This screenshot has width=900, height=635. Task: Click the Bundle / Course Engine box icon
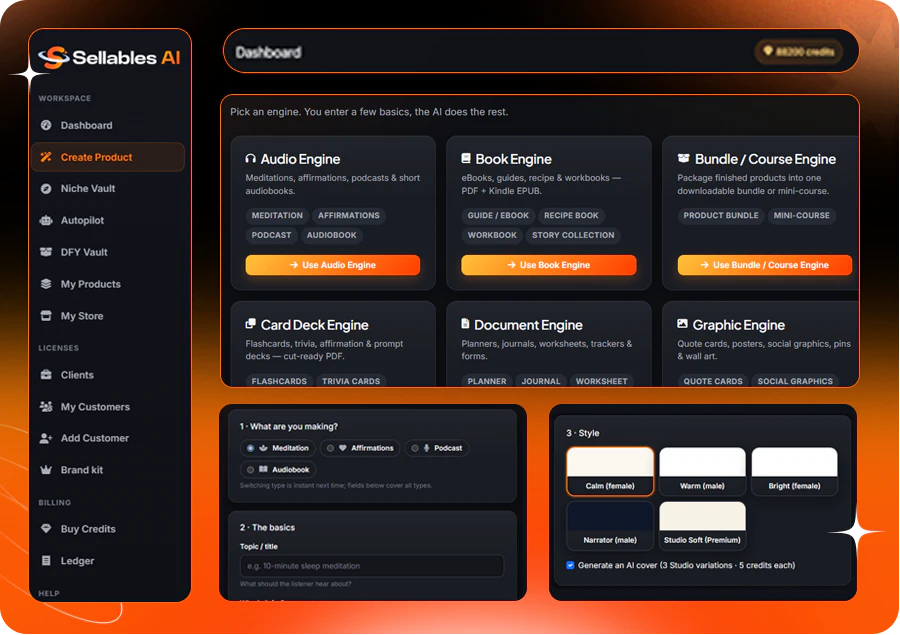[x=684, y=158]
